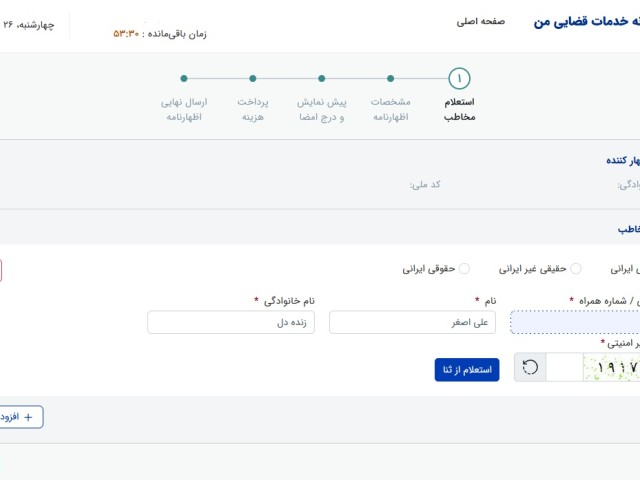Click the پیش نمایش و درج امضا step dot
Screen dimensions: 640x480
click(x=321, y=78)
